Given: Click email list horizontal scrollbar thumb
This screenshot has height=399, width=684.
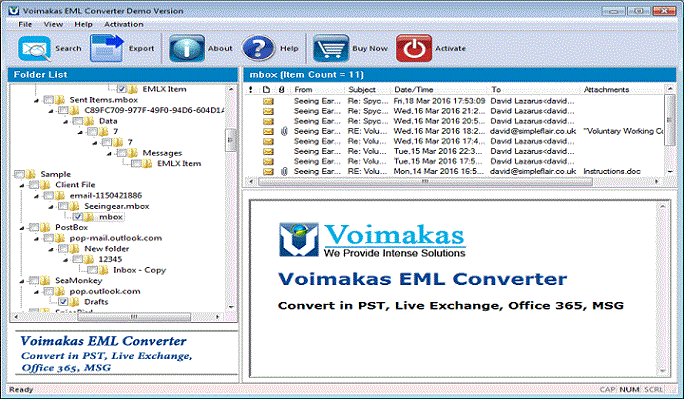Looking at the screenshot, I should pyautogui.click(x=425, y=181).
